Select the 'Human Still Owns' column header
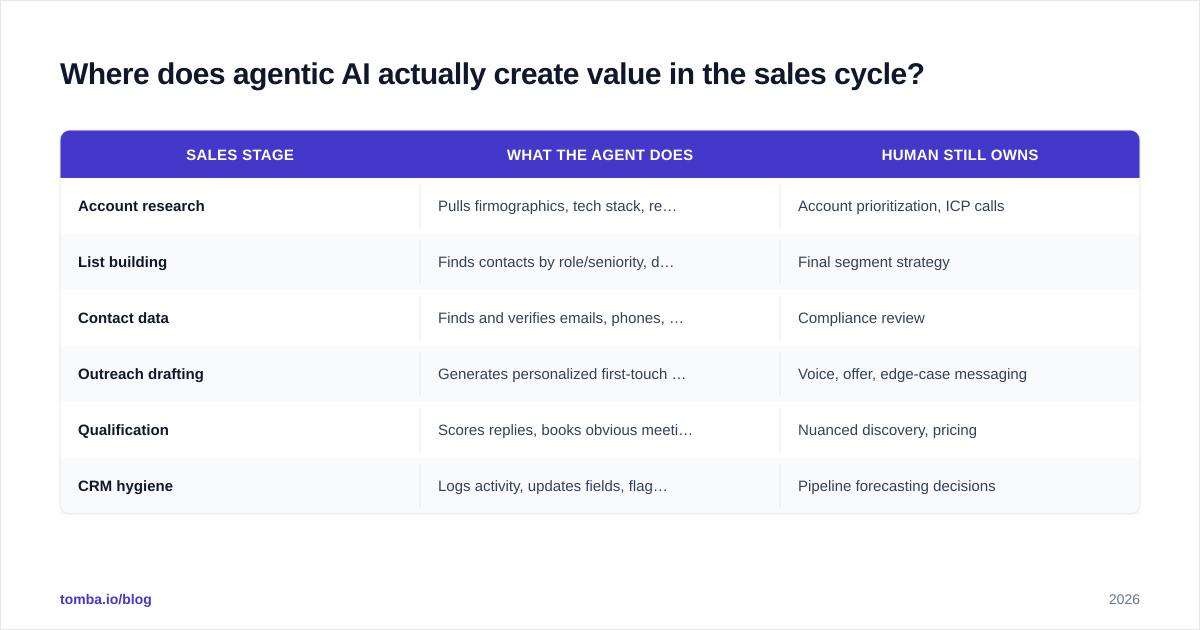1200x630 pixels. (x=960, y=155)
